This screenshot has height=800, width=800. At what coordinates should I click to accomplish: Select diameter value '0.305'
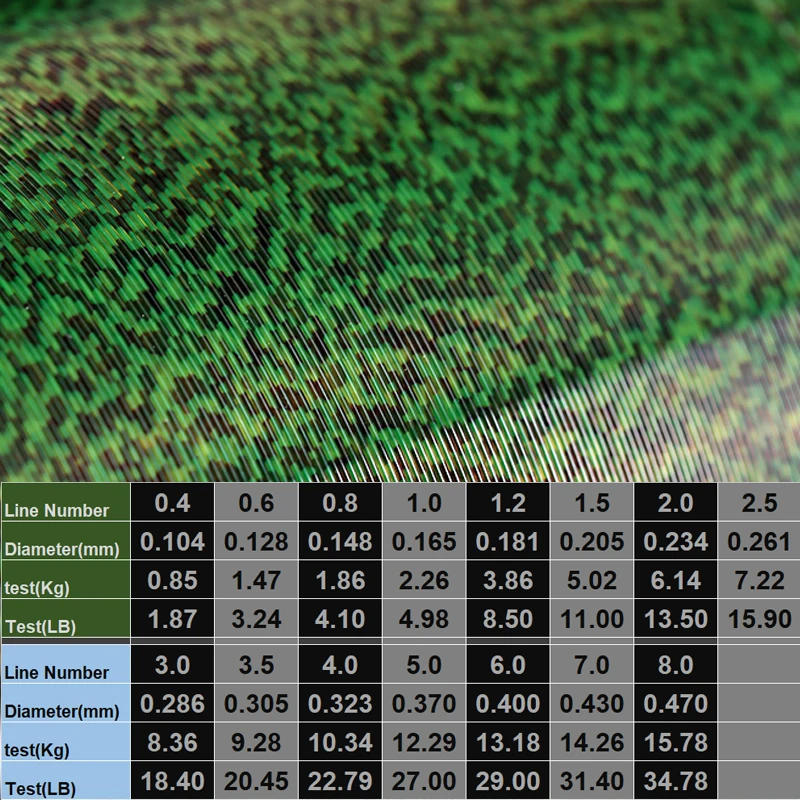256,703
